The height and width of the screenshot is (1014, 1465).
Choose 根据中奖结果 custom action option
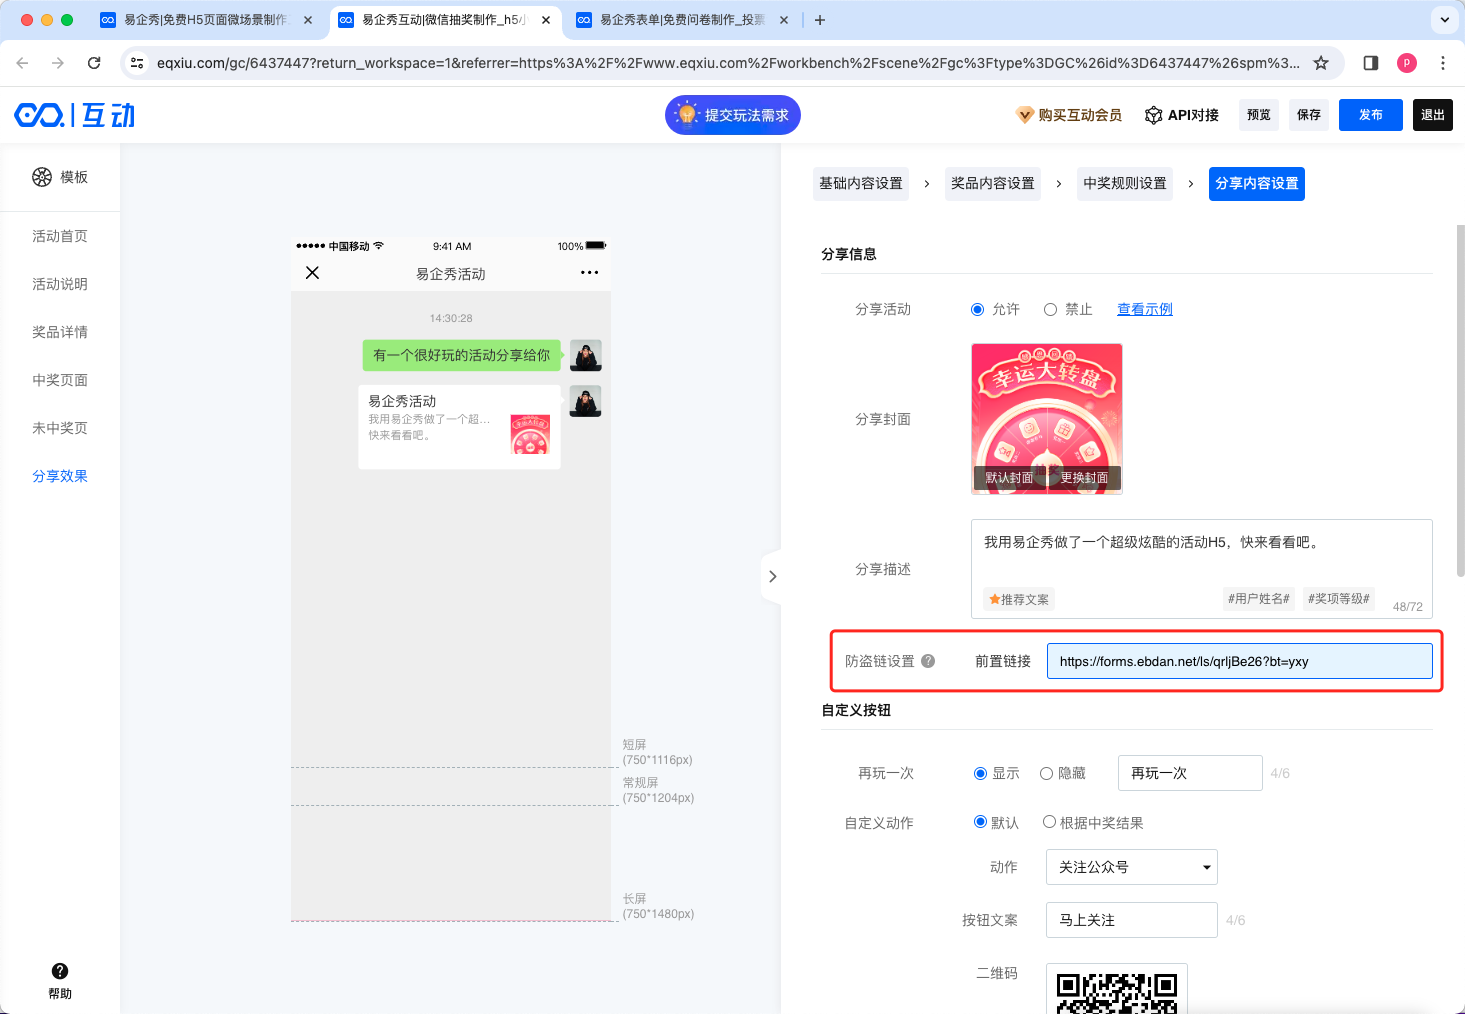pyautogui.click(x=1049, y=822)
